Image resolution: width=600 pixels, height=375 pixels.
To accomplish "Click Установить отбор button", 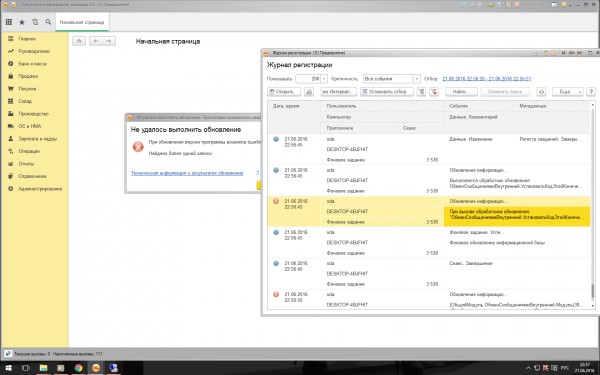I will 387,92.
